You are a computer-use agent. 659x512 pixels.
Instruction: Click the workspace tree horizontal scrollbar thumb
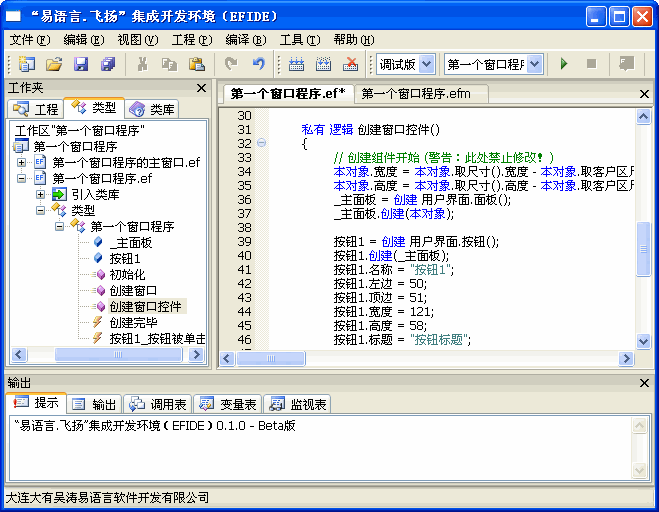pyautogui.click(x=119, y=355)
